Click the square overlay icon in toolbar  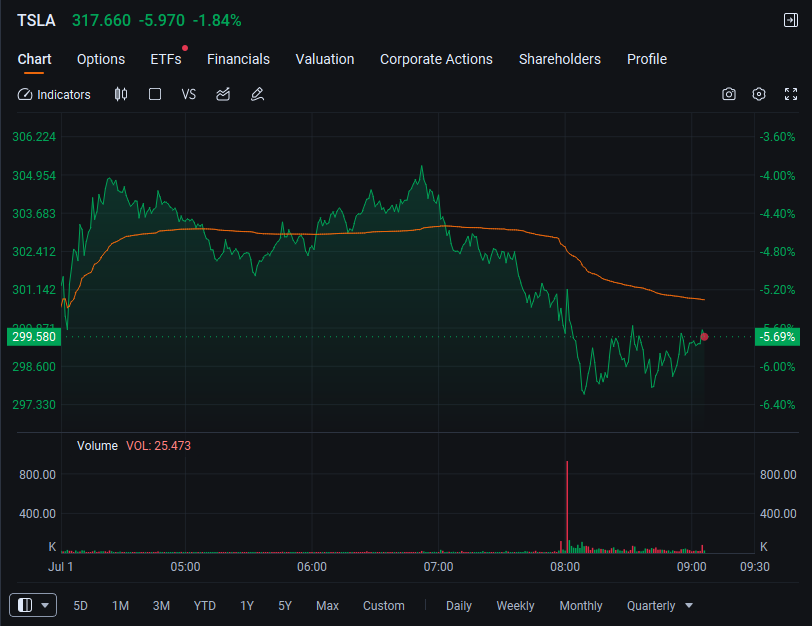point(155,94)
